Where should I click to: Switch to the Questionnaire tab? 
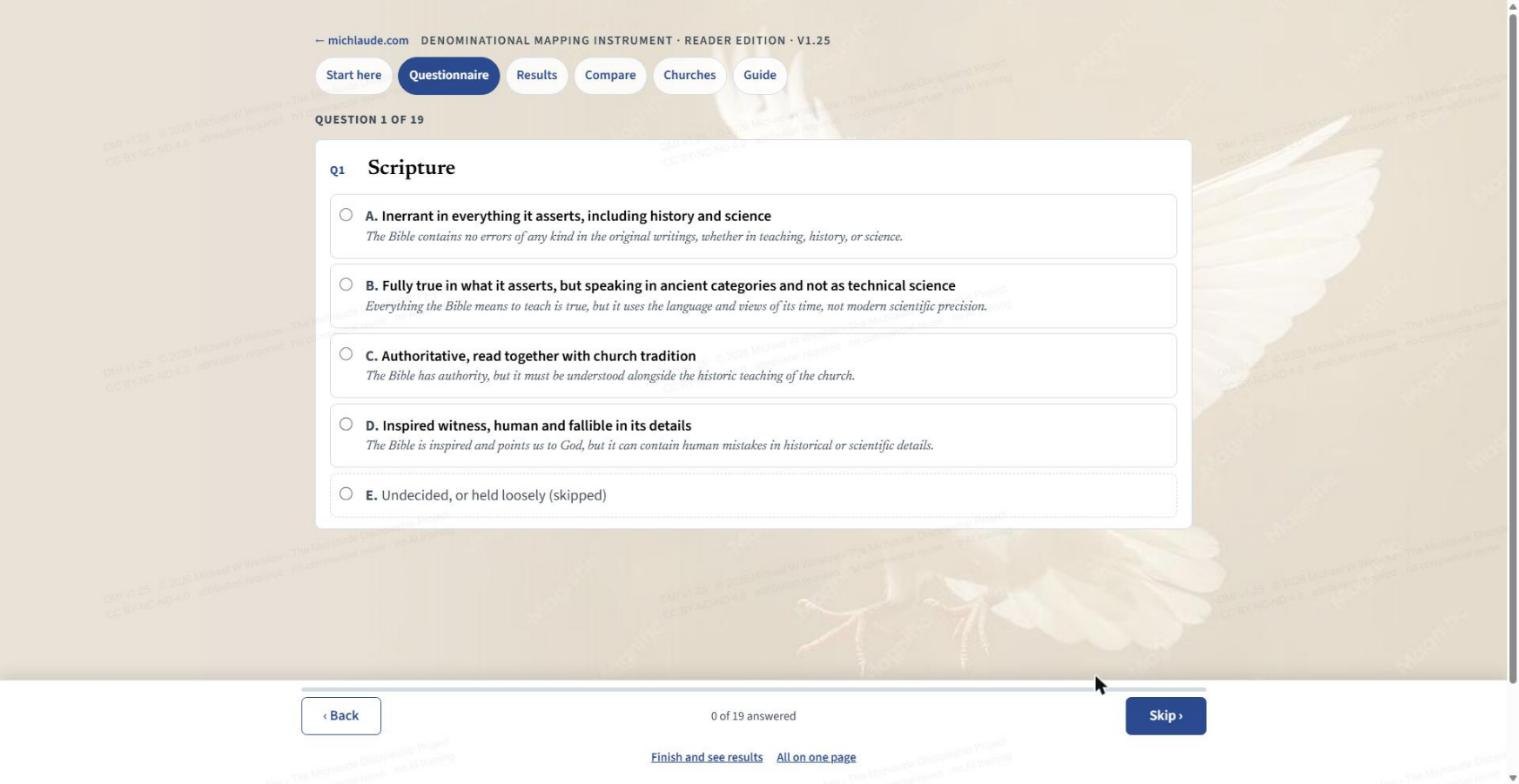449,75
